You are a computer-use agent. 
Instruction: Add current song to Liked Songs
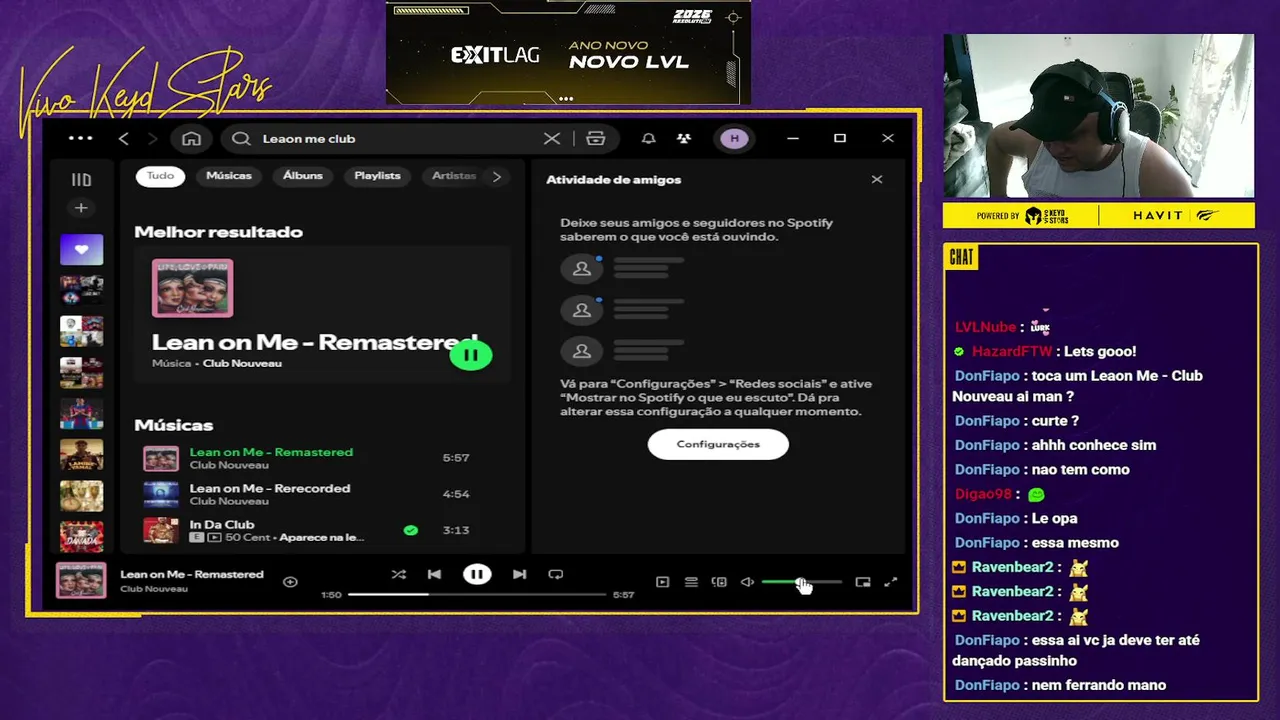(290, 581)
